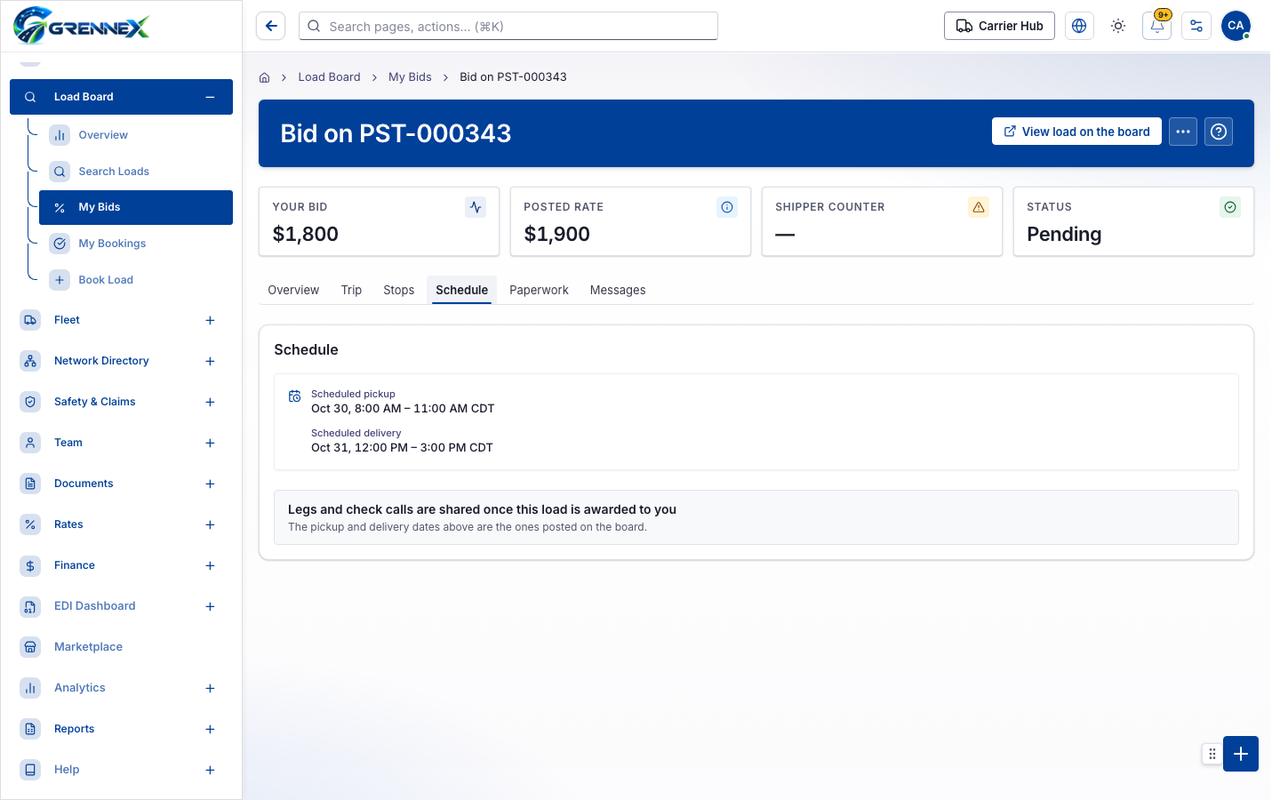Switch to the Overview tab

[293, 290]
